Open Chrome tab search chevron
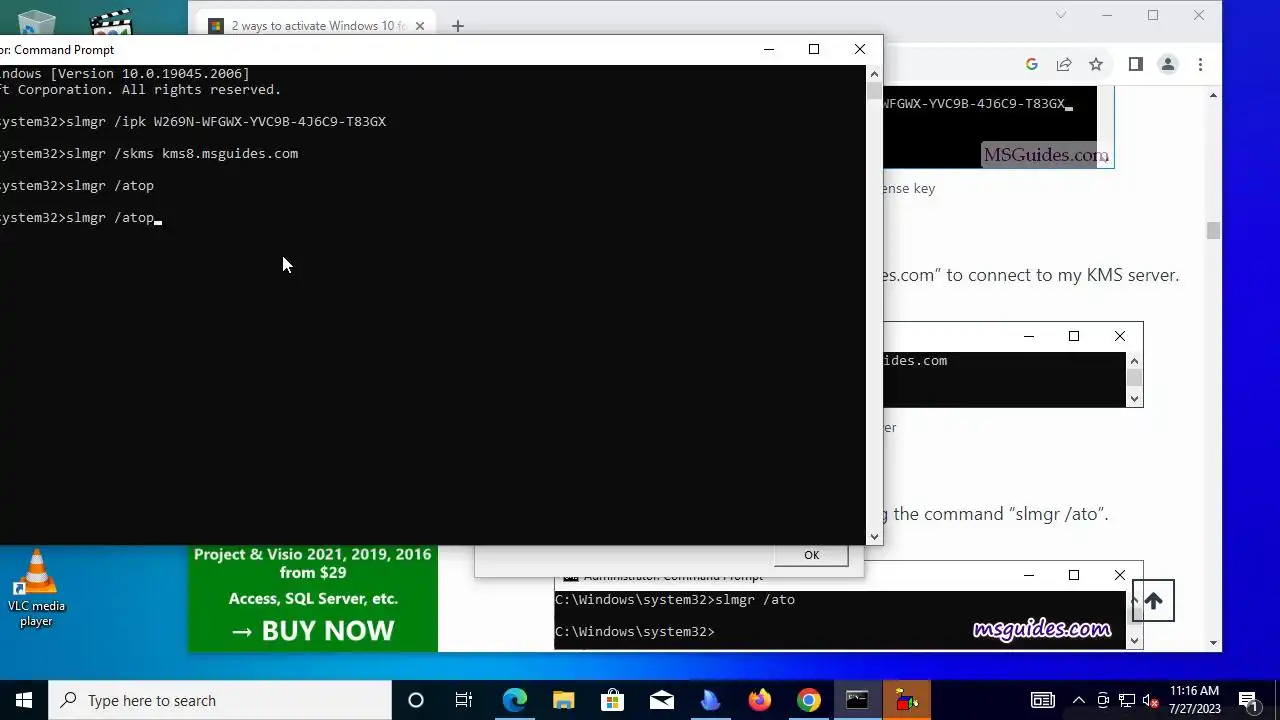The height and width of the screenshot is (720, 1280). click(x=1061, y=15)
